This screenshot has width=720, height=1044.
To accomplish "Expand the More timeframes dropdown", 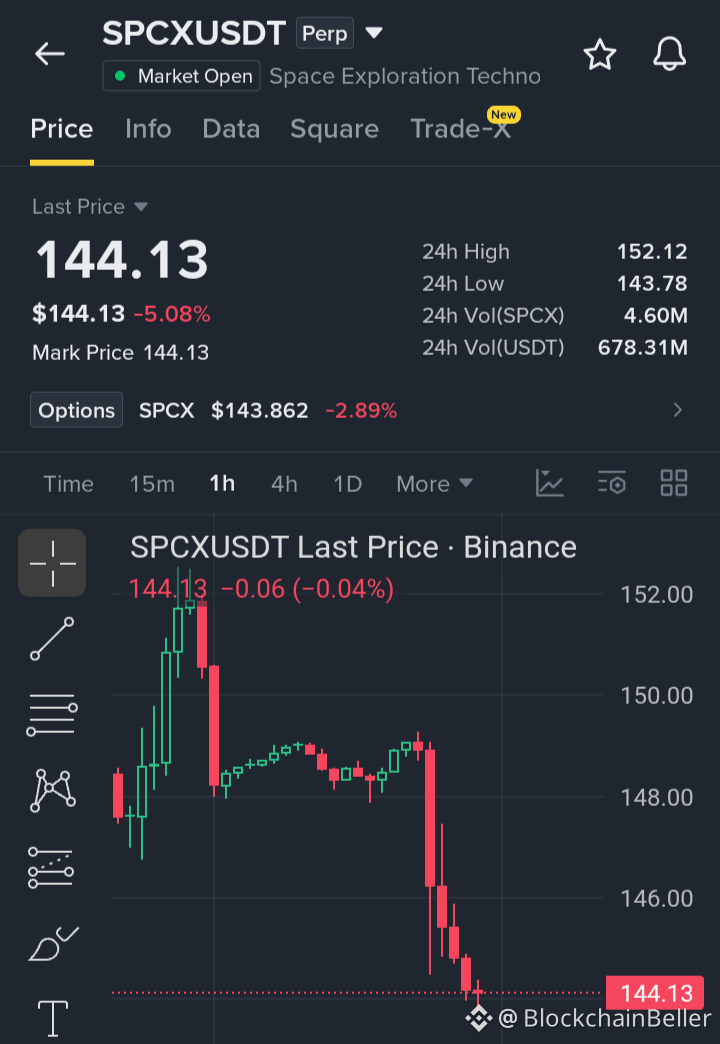I will click(x=434, y=484).
